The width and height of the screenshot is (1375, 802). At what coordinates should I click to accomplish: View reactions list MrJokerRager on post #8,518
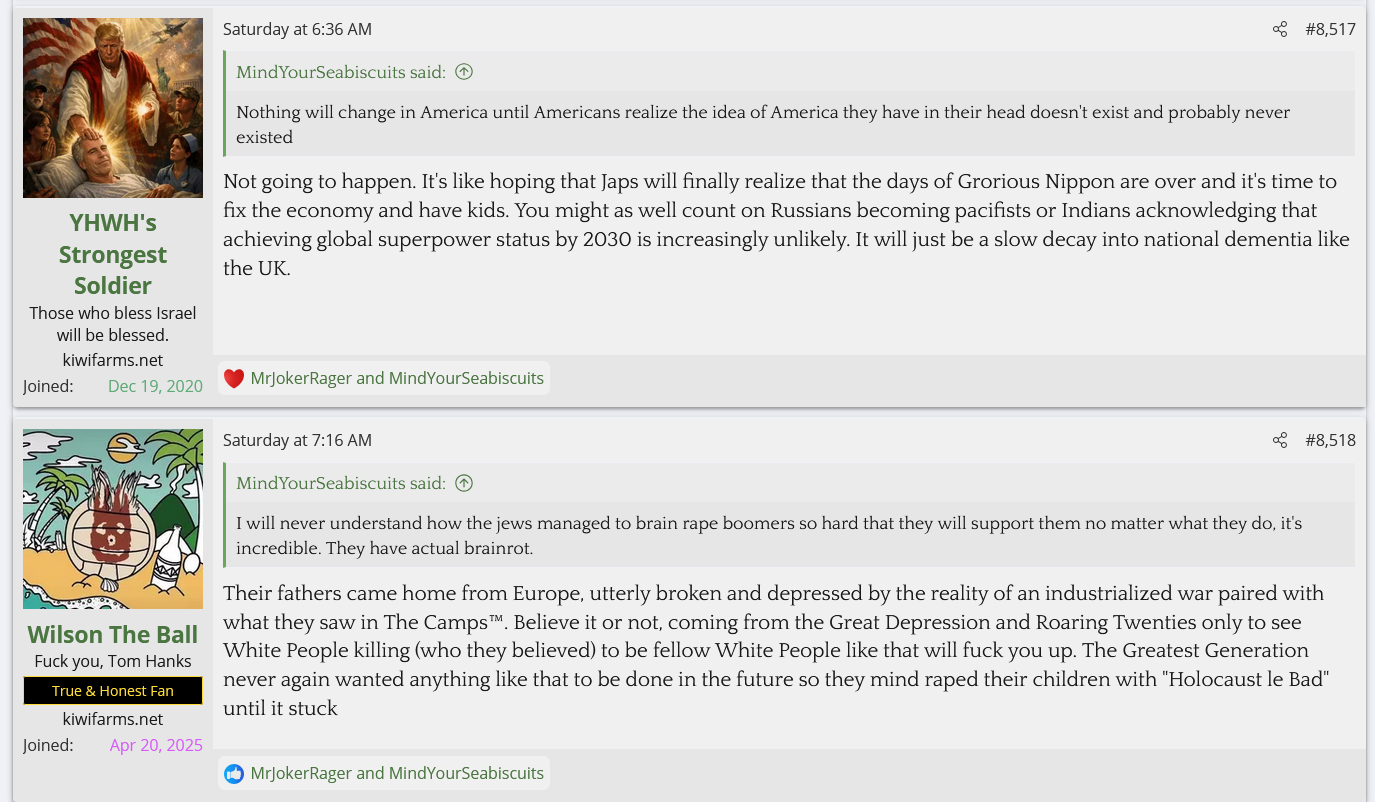click(x=301, y=773)
